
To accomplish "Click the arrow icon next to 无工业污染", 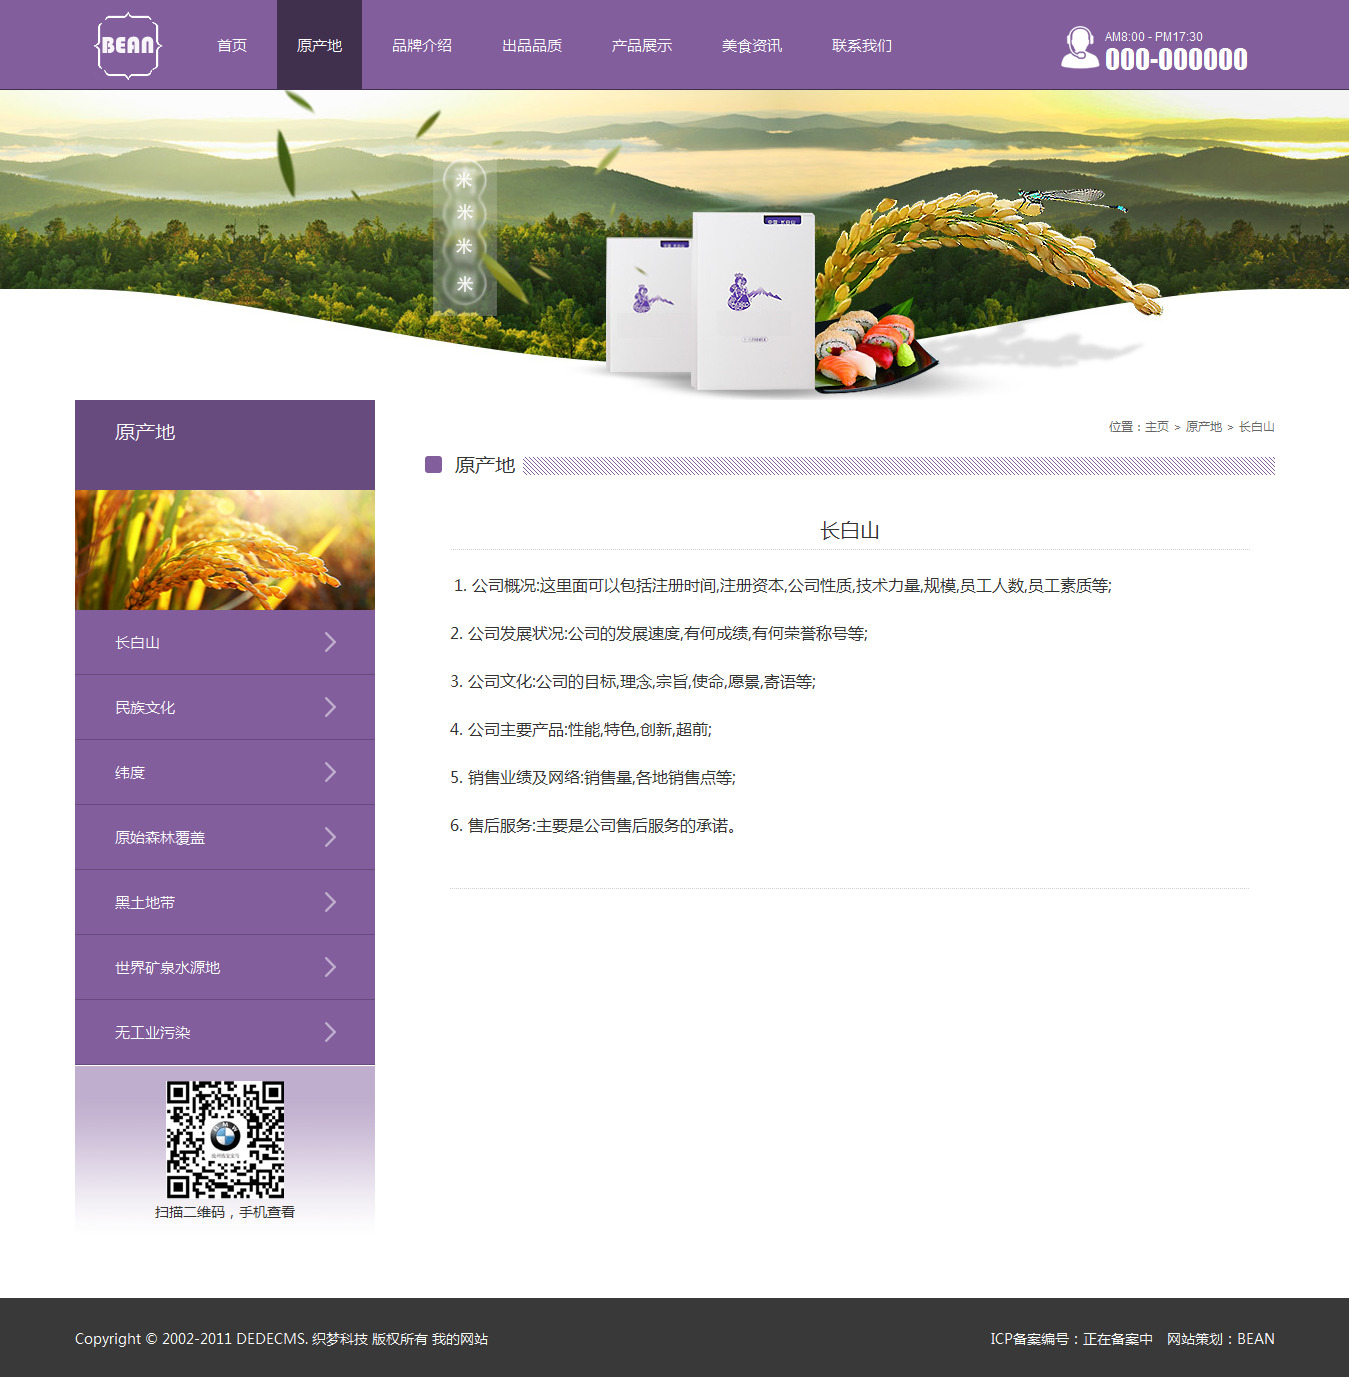I will click(330, 1032).
